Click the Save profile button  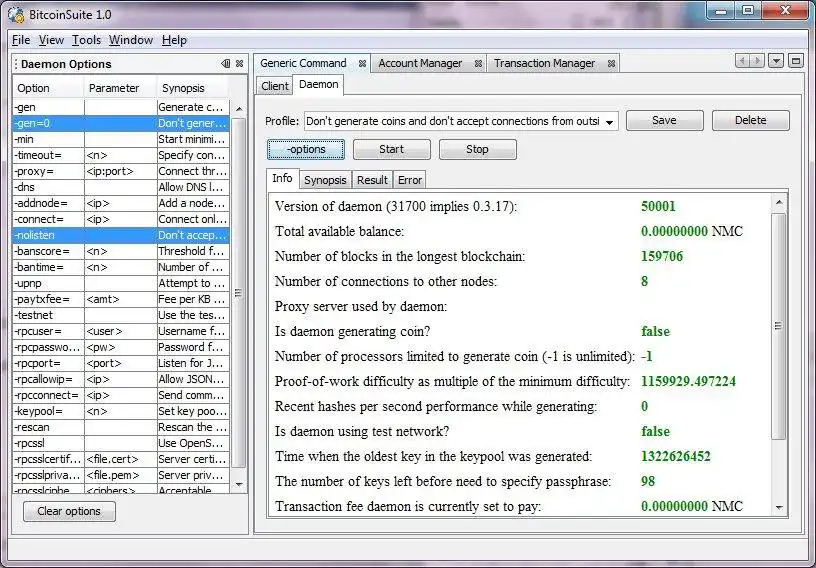coord(665,120)
